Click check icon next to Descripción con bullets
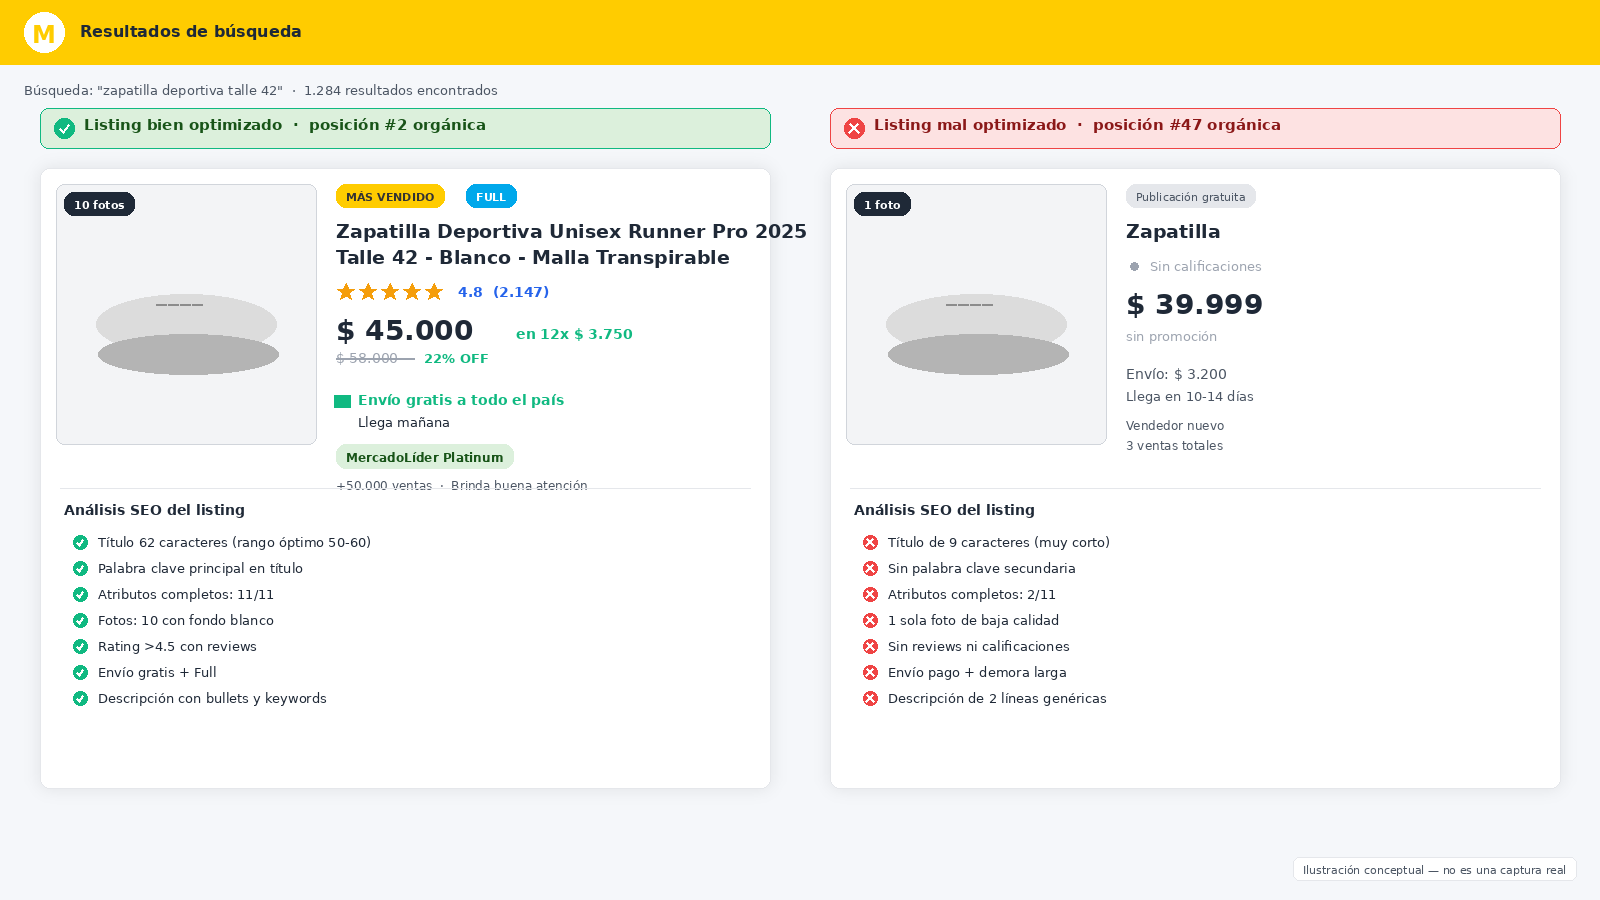Viewport: 1600px width, 900px height. (80, 698)
